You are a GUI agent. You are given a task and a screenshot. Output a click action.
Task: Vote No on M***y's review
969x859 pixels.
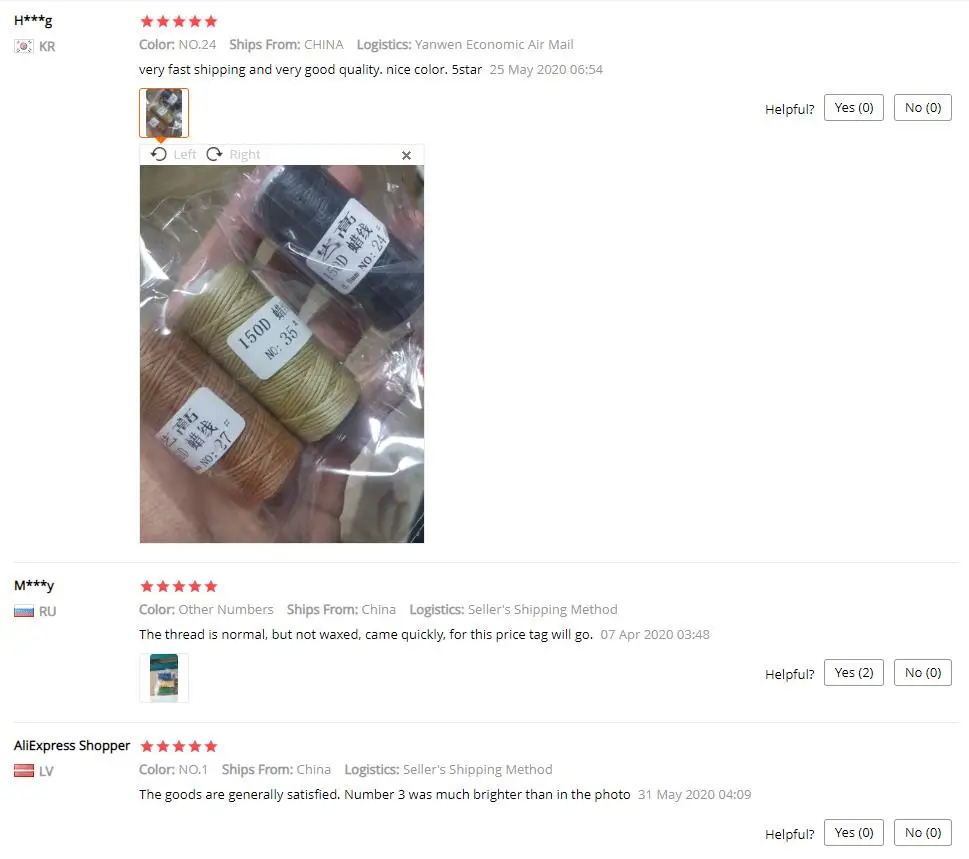pyautogui.click(x=923, y=672)
